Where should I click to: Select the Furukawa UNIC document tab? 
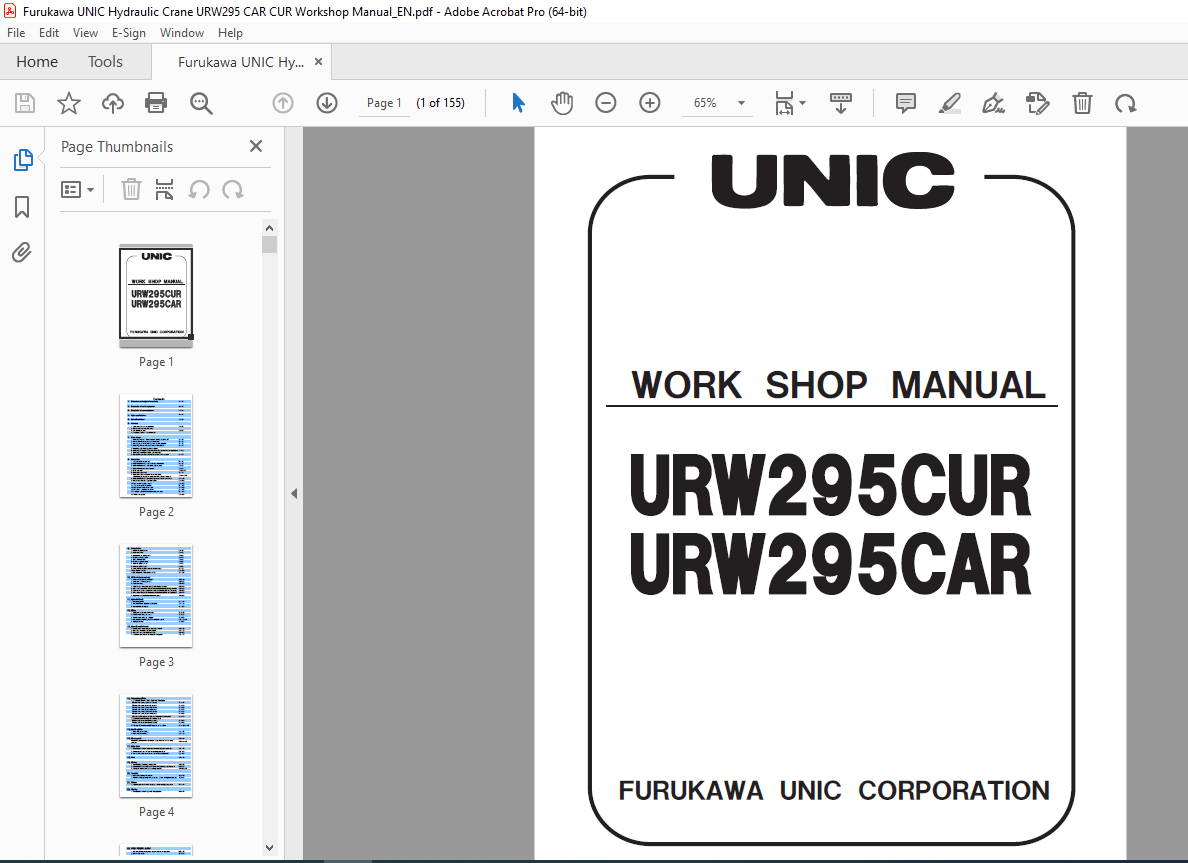click(x=241, y=62)
